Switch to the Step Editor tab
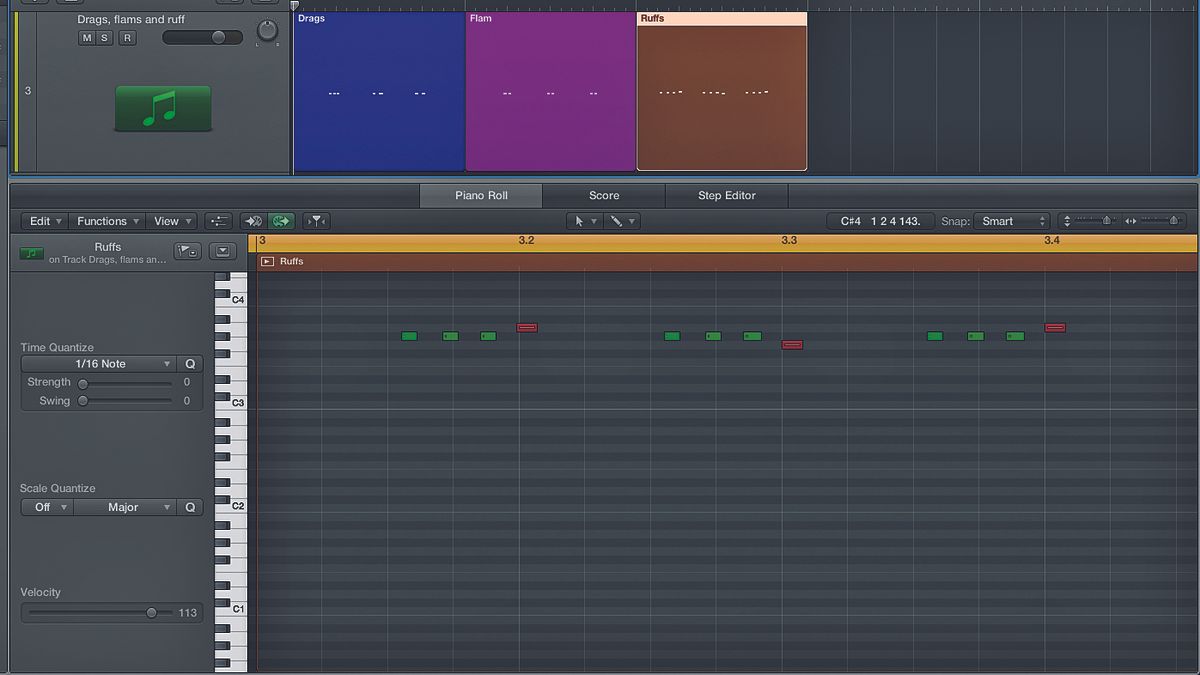The width and height of the screenshot is (1200, 675). coord(727,195)
